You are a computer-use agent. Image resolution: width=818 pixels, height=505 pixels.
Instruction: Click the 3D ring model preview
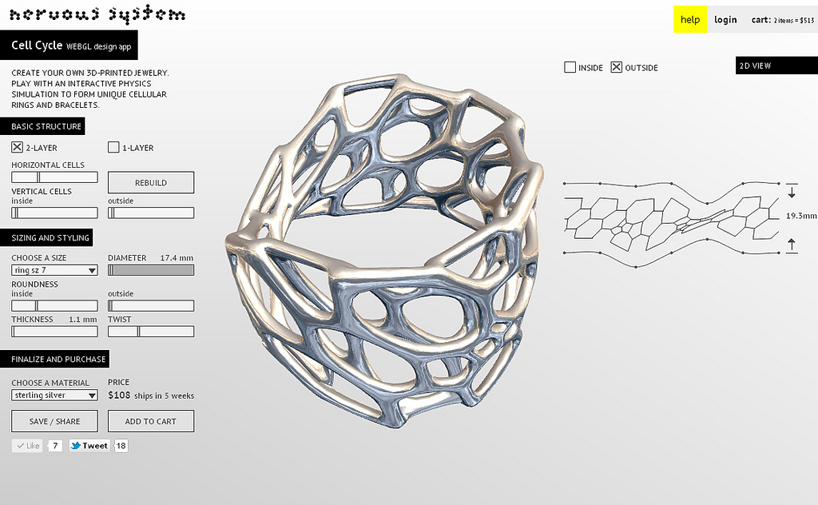385,250
